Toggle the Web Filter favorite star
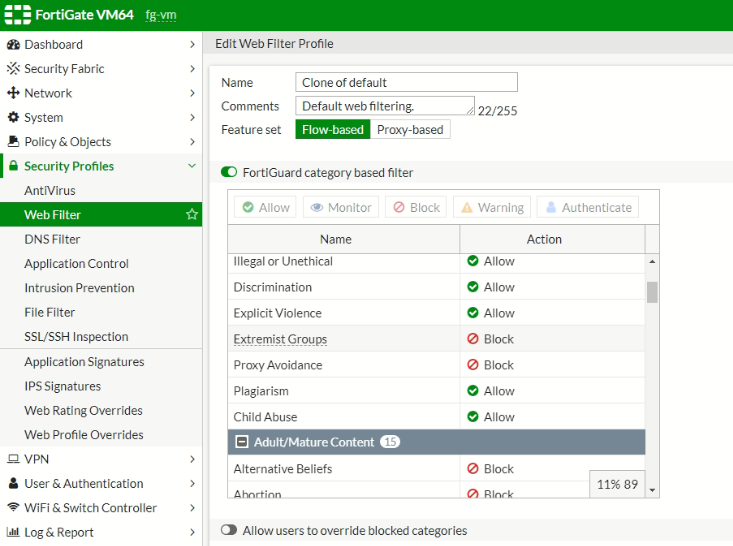Image resolution: width=733 pixels, height=546 pixels. coord(192,215)
